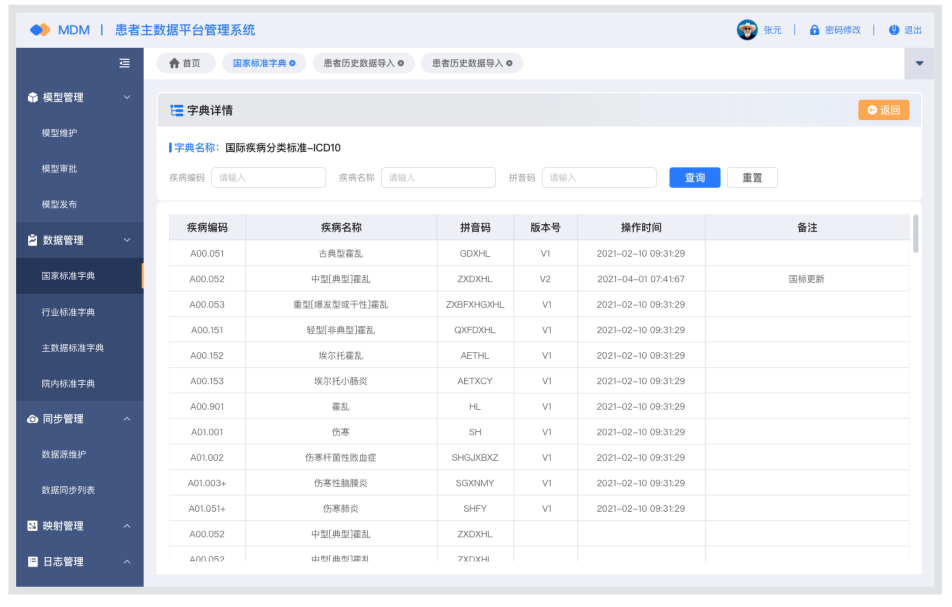952x607 pixels.
Task: Click the 数据管理 clipboard icon
Action: pyautogui.click(x=33, y=240)
